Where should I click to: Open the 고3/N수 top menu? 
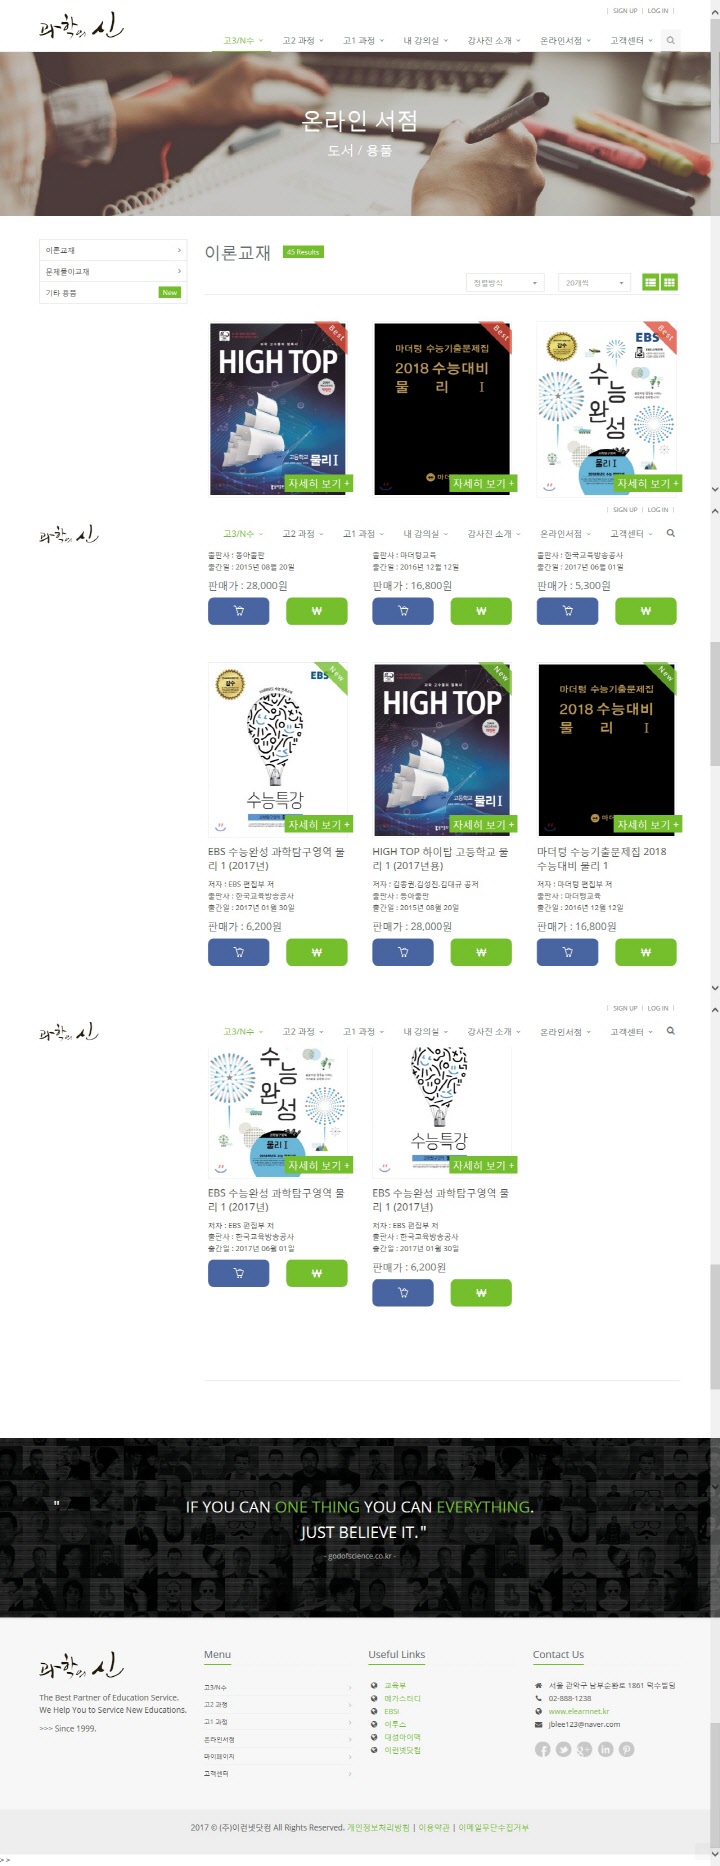pos(243,41)
